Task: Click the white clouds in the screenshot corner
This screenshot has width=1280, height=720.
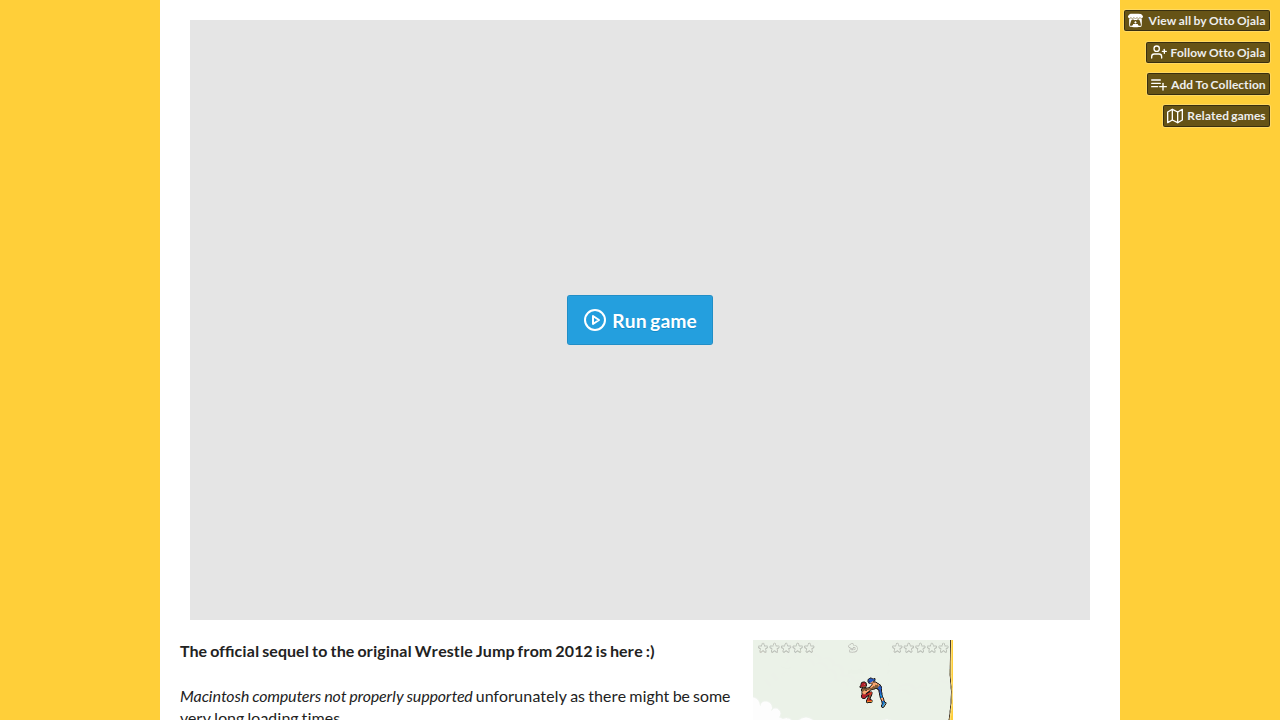Action: (770, 712)
